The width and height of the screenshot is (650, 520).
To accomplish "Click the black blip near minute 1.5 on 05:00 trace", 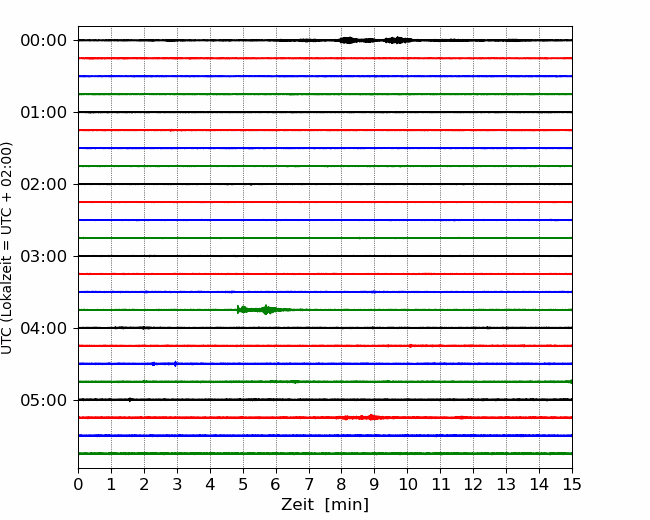I will tap(130, 400).
